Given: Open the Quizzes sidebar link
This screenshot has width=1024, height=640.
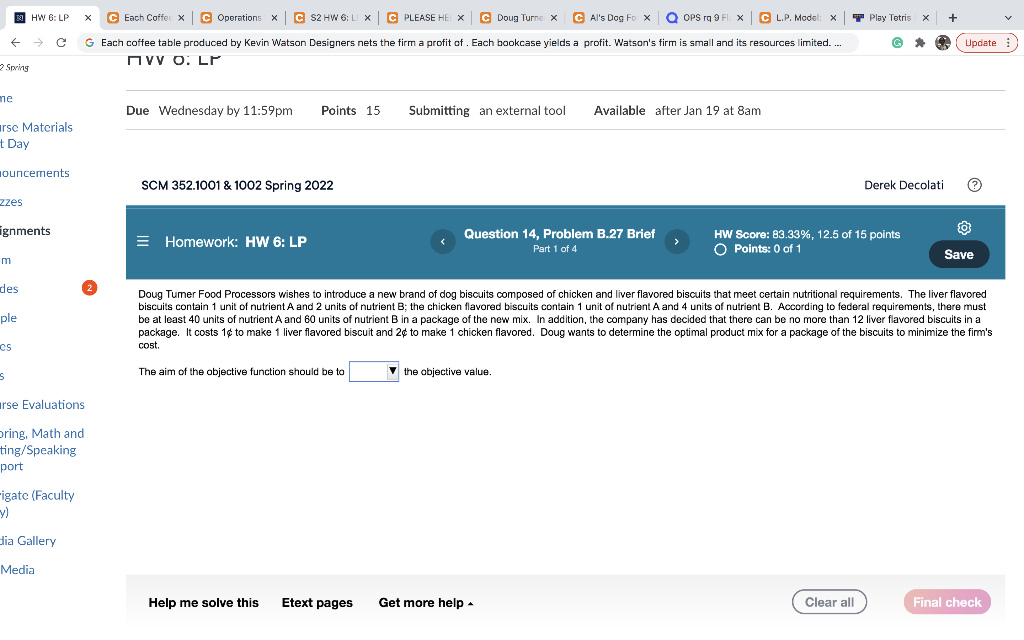Looking at the screenshot, I should [x=11, y=201].
